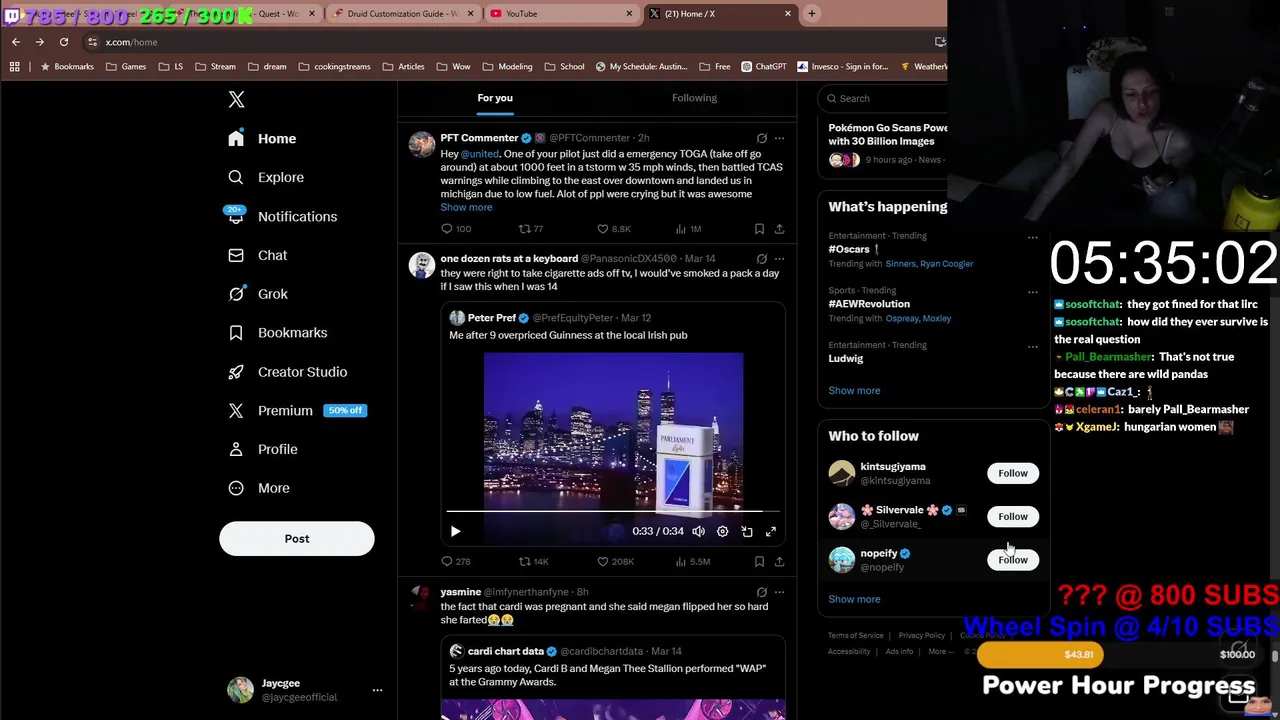Bookmark the one dozen rats post
The image size is (1280, 720).
tap(759, 562)
